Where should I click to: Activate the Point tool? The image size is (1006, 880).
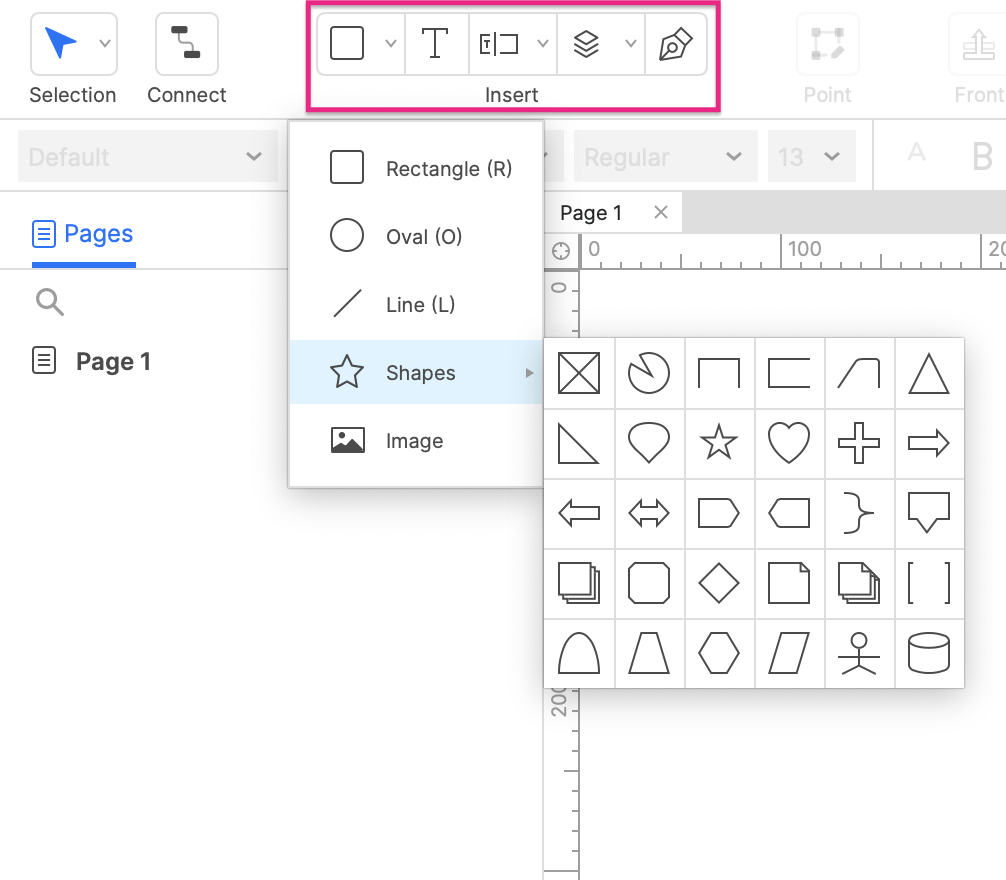click(827, 44)
